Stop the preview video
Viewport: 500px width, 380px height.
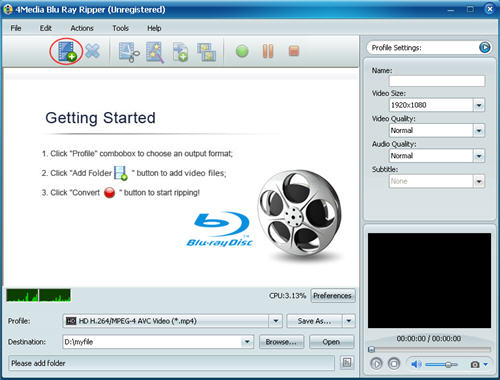pyautogui.click(x=394, y=364)
